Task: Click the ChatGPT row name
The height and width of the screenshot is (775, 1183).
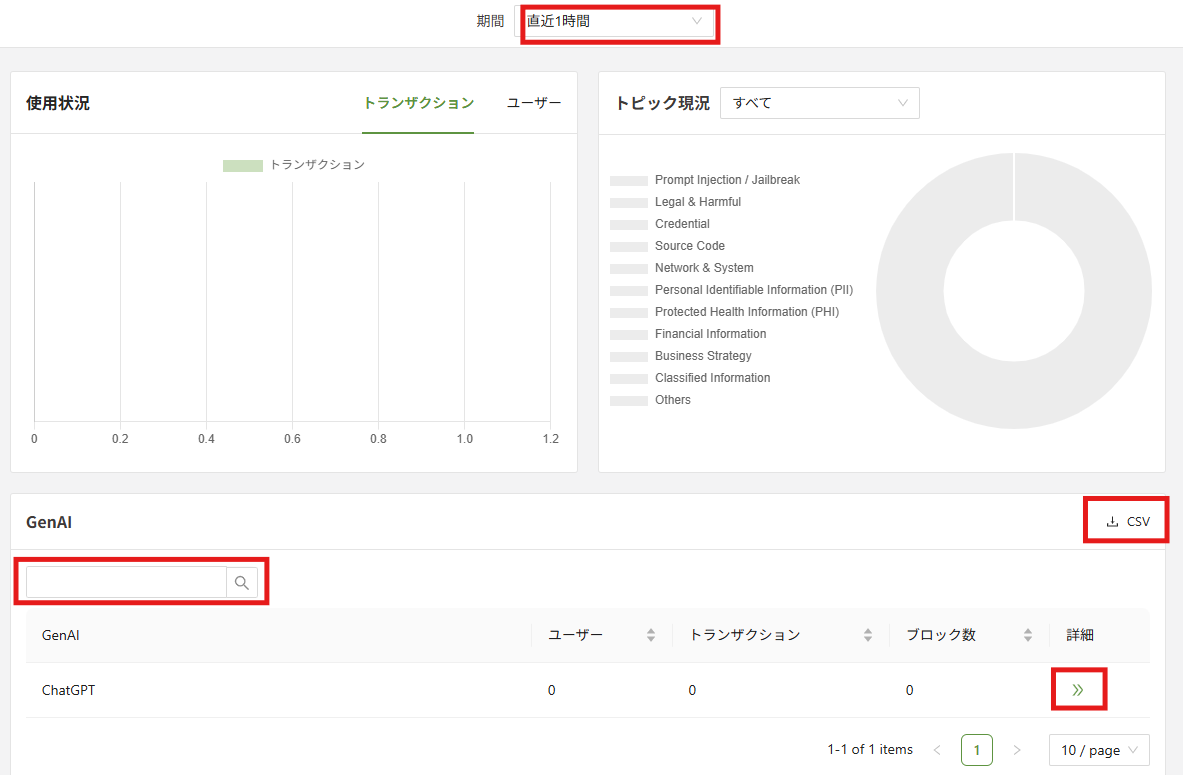Action: tap(69, 690)
